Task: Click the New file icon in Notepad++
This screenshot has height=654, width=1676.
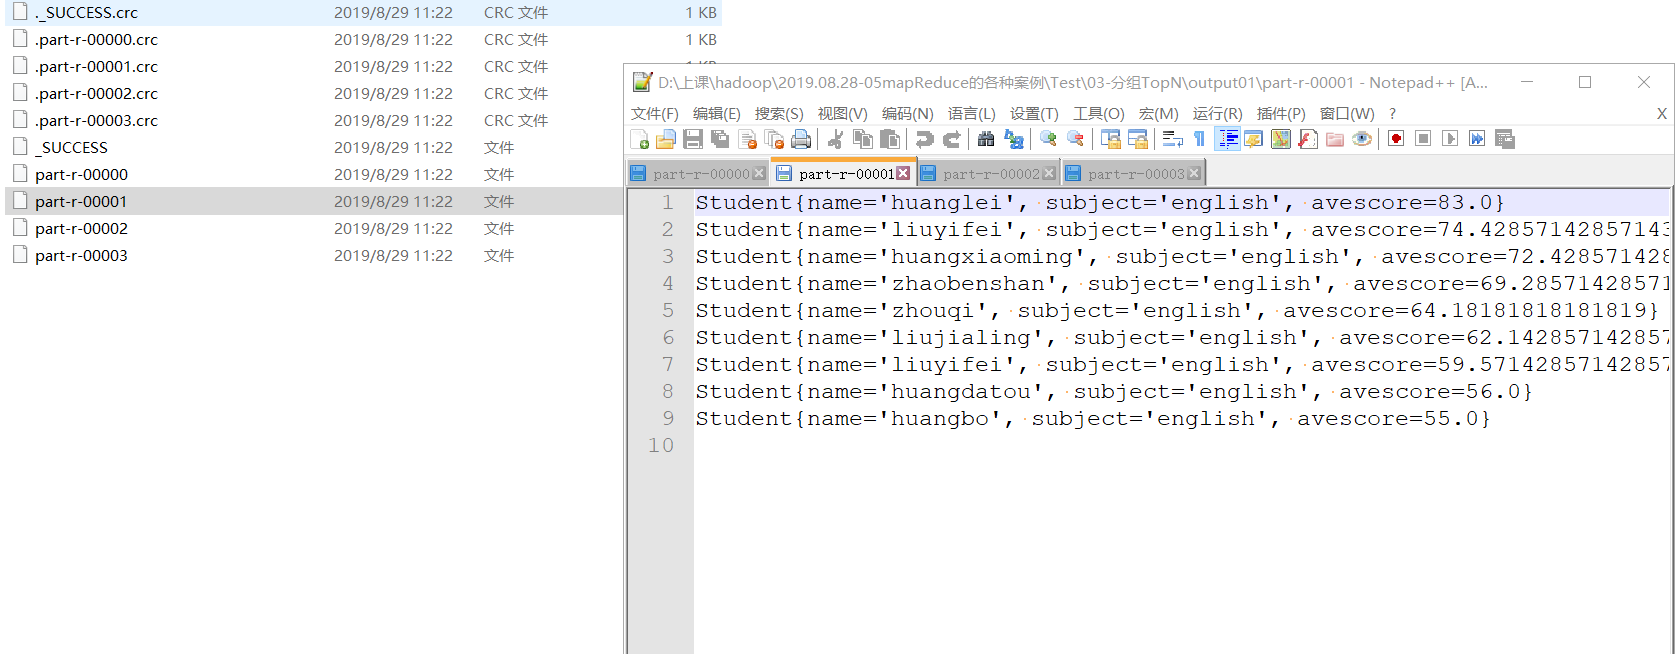Action: tap(640, 139)
